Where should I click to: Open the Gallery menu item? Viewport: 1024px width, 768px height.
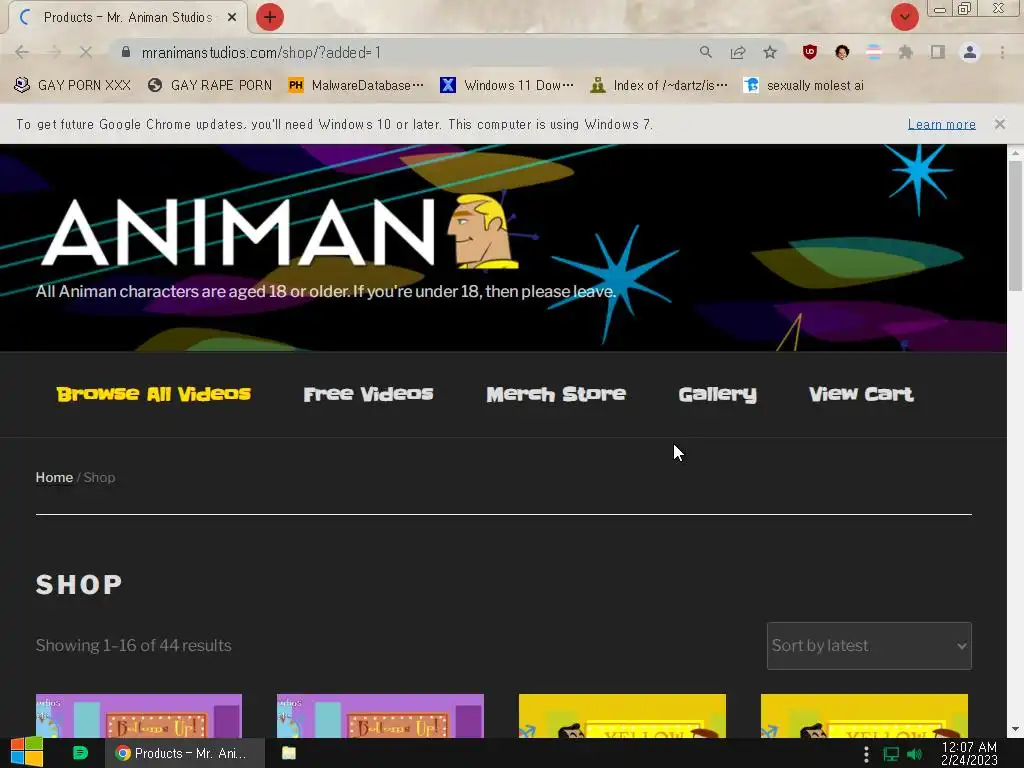click(x=717, y=394)
